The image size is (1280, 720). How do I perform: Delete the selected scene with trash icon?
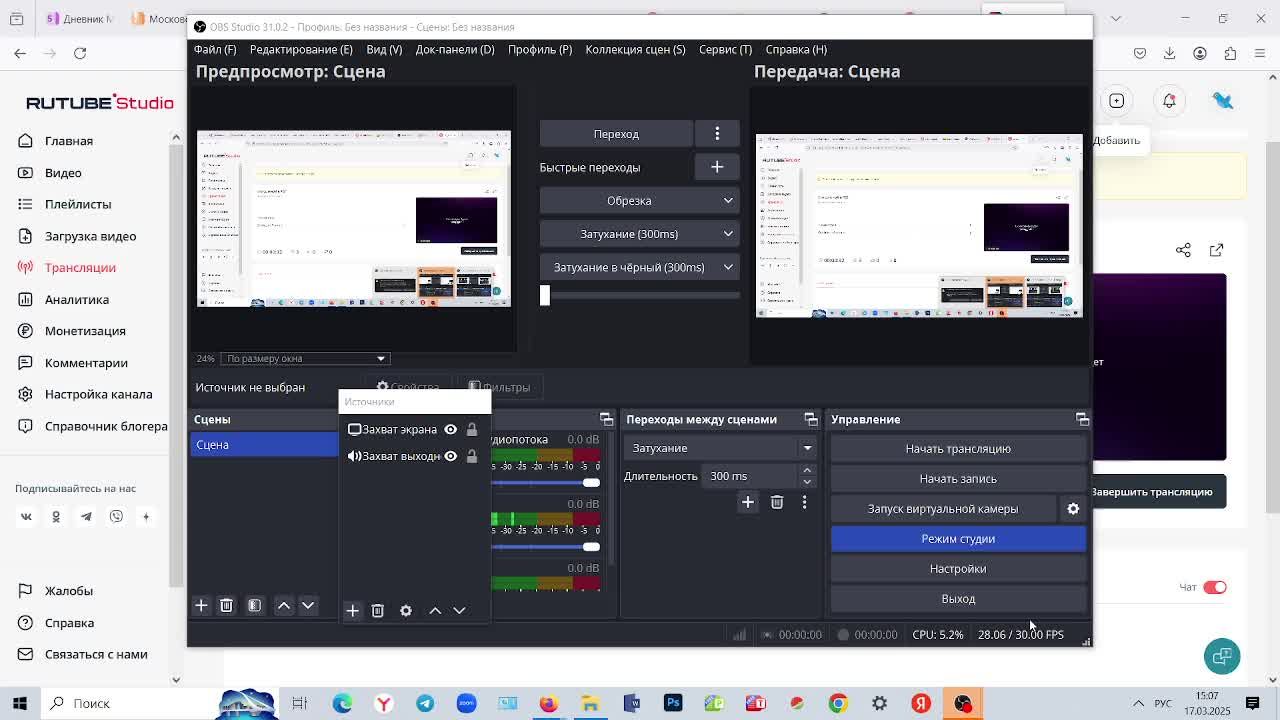pos(226,605)
